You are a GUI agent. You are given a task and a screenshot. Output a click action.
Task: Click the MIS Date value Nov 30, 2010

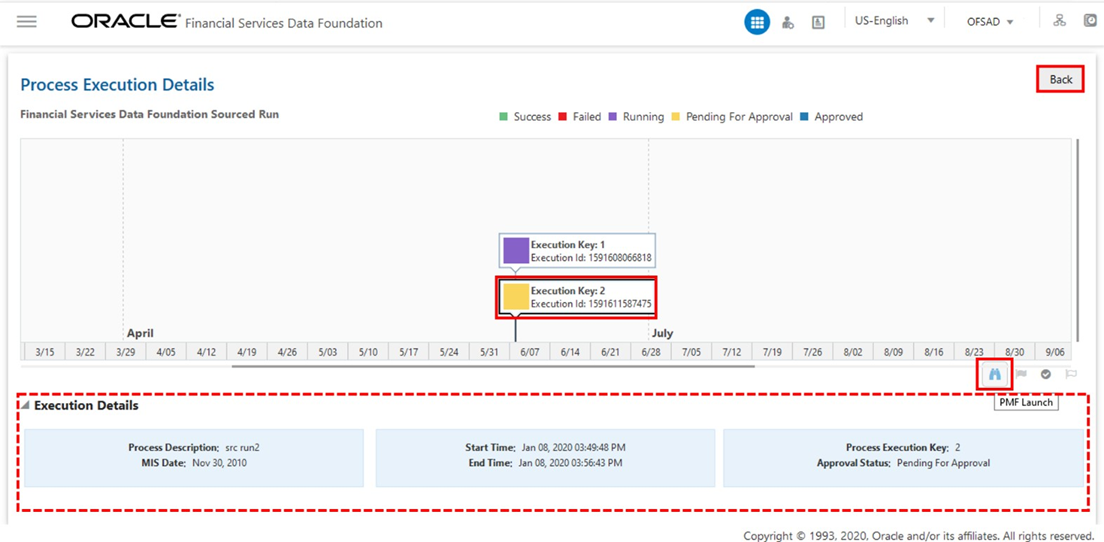click(219, 463)
